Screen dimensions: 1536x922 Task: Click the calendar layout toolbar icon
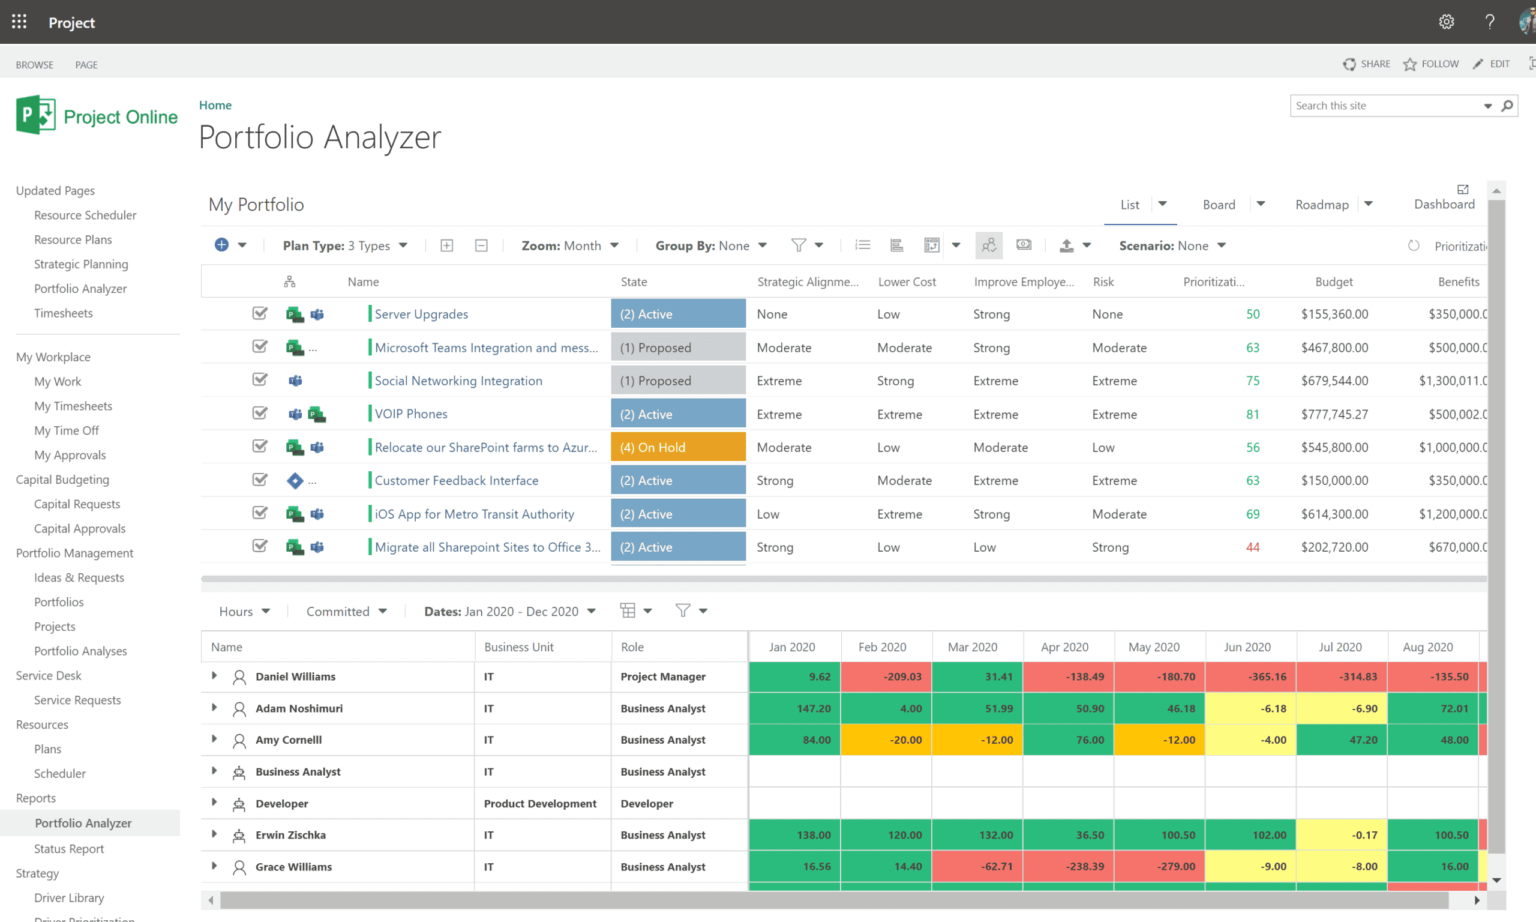932,245
